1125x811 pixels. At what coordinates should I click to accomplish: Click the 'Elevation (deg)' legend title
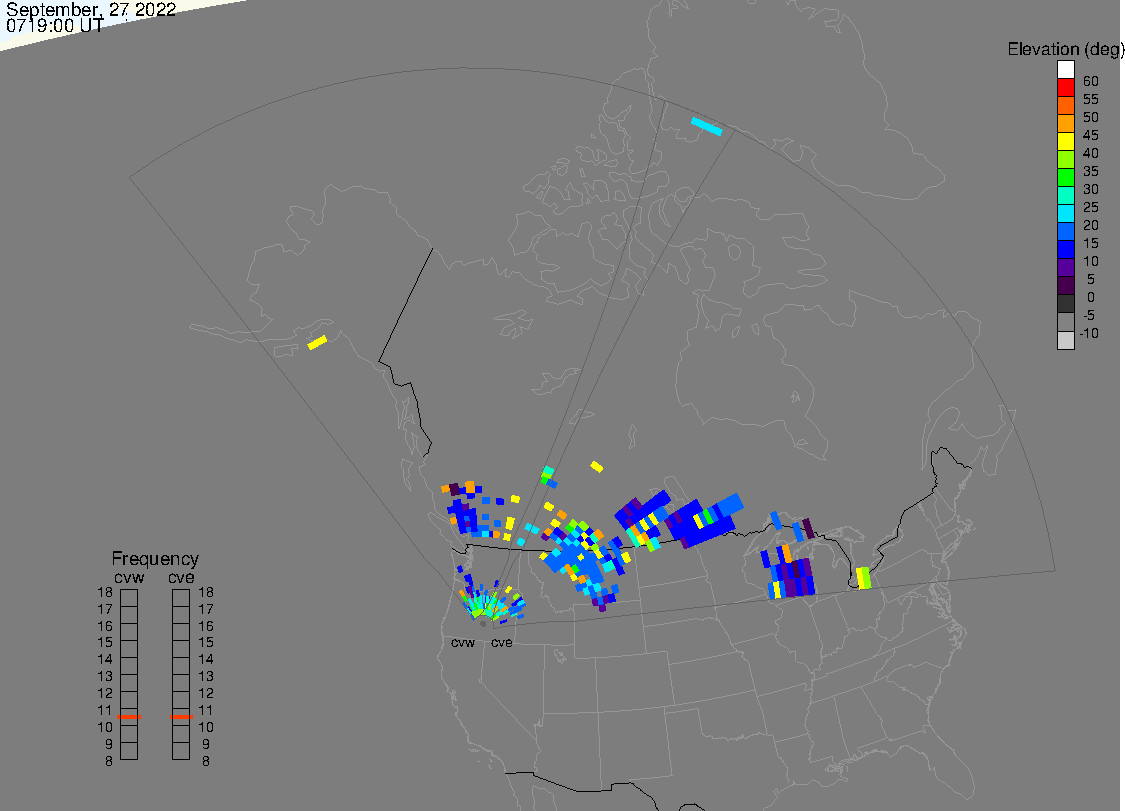tap(1065, 49)
